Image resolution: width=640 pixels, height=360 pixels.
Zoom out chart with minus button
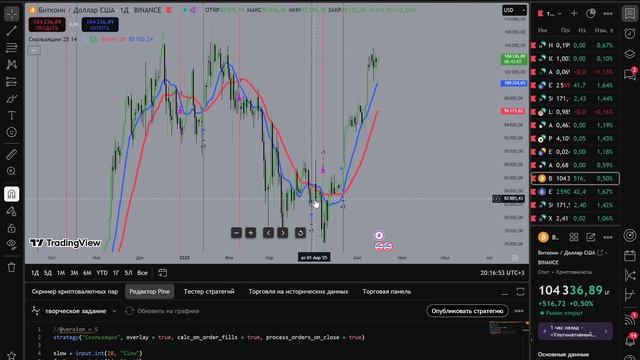pyautogui.click(x=236, y=233)
